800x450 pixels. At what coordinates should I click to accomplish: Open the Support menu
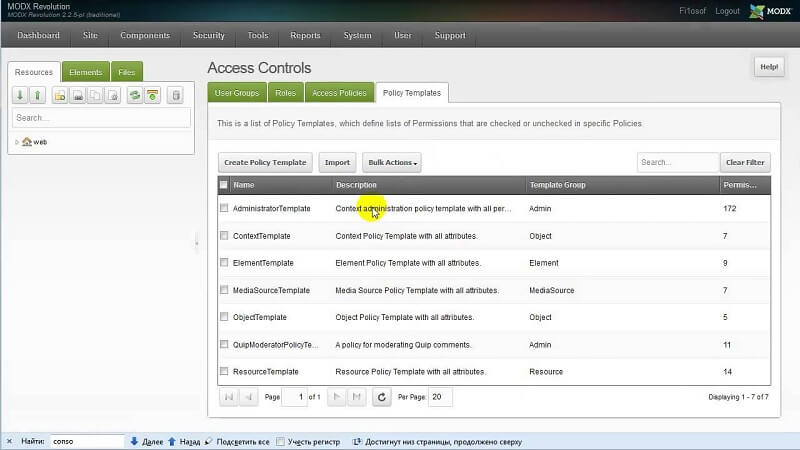(x=450, y=35)
